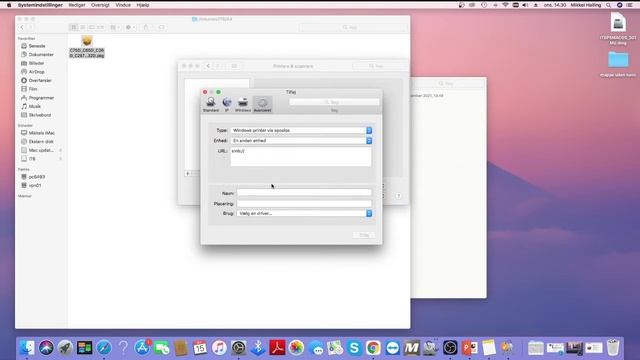Image resolution: width=640 pixels, height=360 pixels.
Task: Click the plus button under printer list
Action: click(188, 173)
